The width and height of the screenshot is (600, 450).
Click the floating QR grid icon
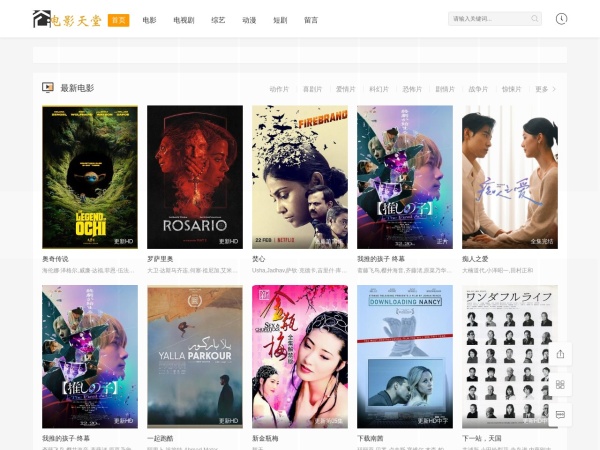tap(560, 384)
